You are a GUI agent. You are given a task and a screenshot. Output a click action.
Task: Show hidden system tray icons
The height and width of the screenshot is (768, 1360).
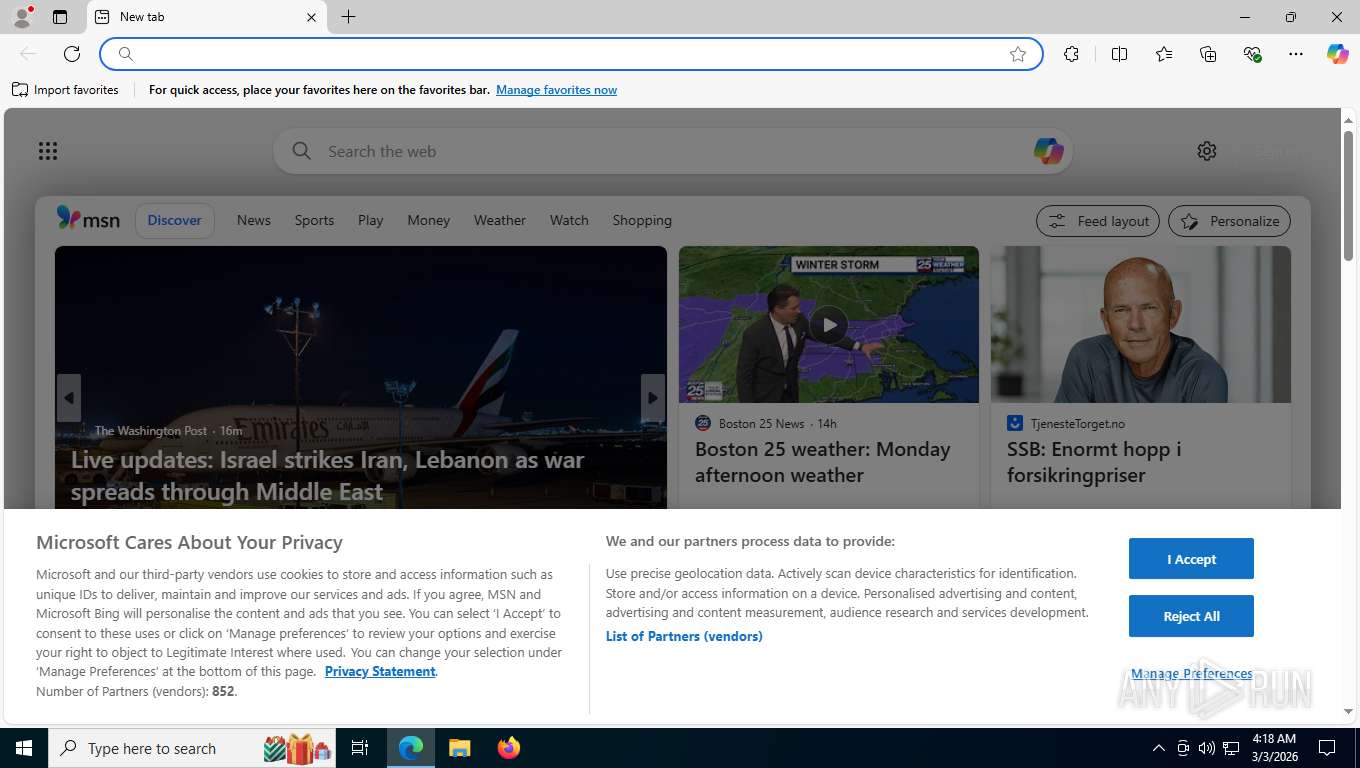1158,748
